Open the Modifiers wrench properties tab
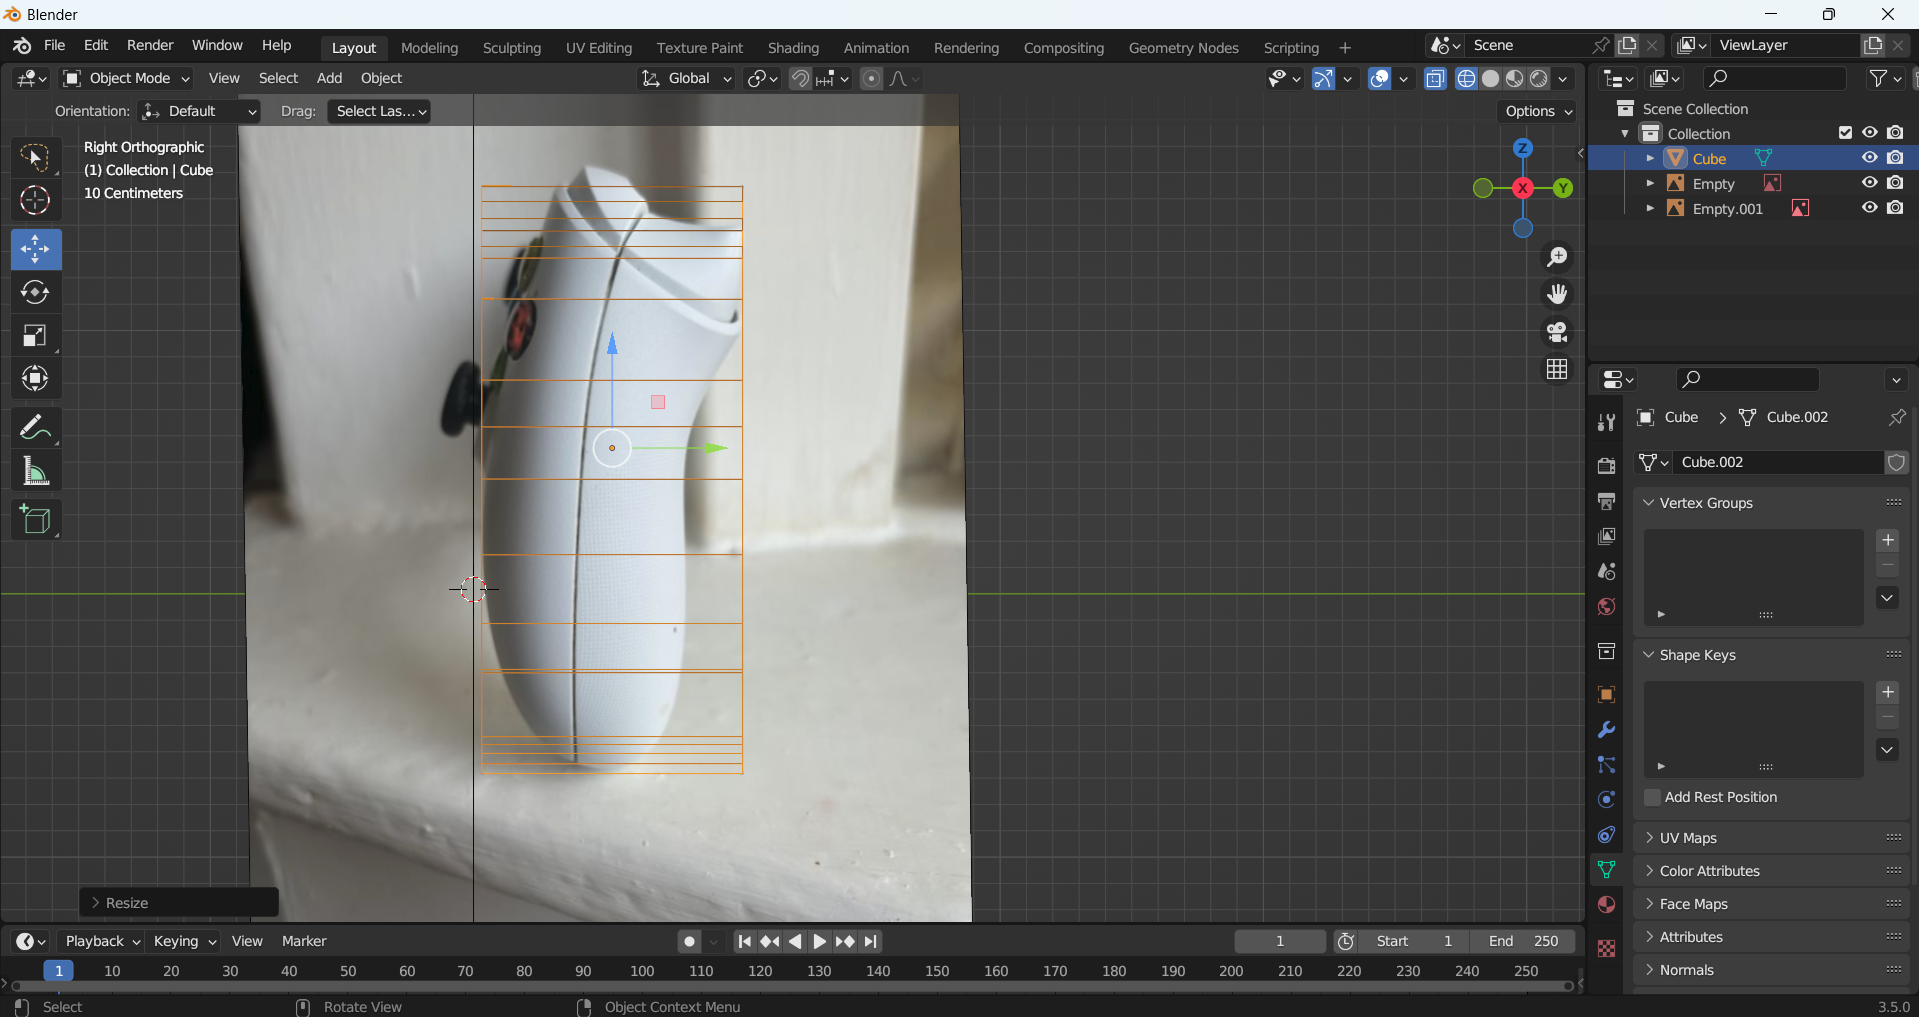This screenshot has height=1017, width=1919. [x=1606, y=730]
